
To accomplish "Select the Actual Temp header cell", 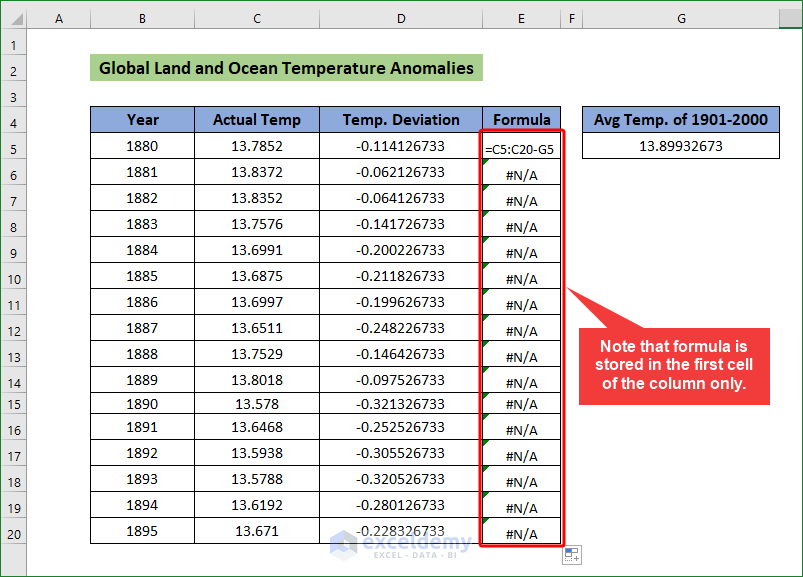I will 256,119.
